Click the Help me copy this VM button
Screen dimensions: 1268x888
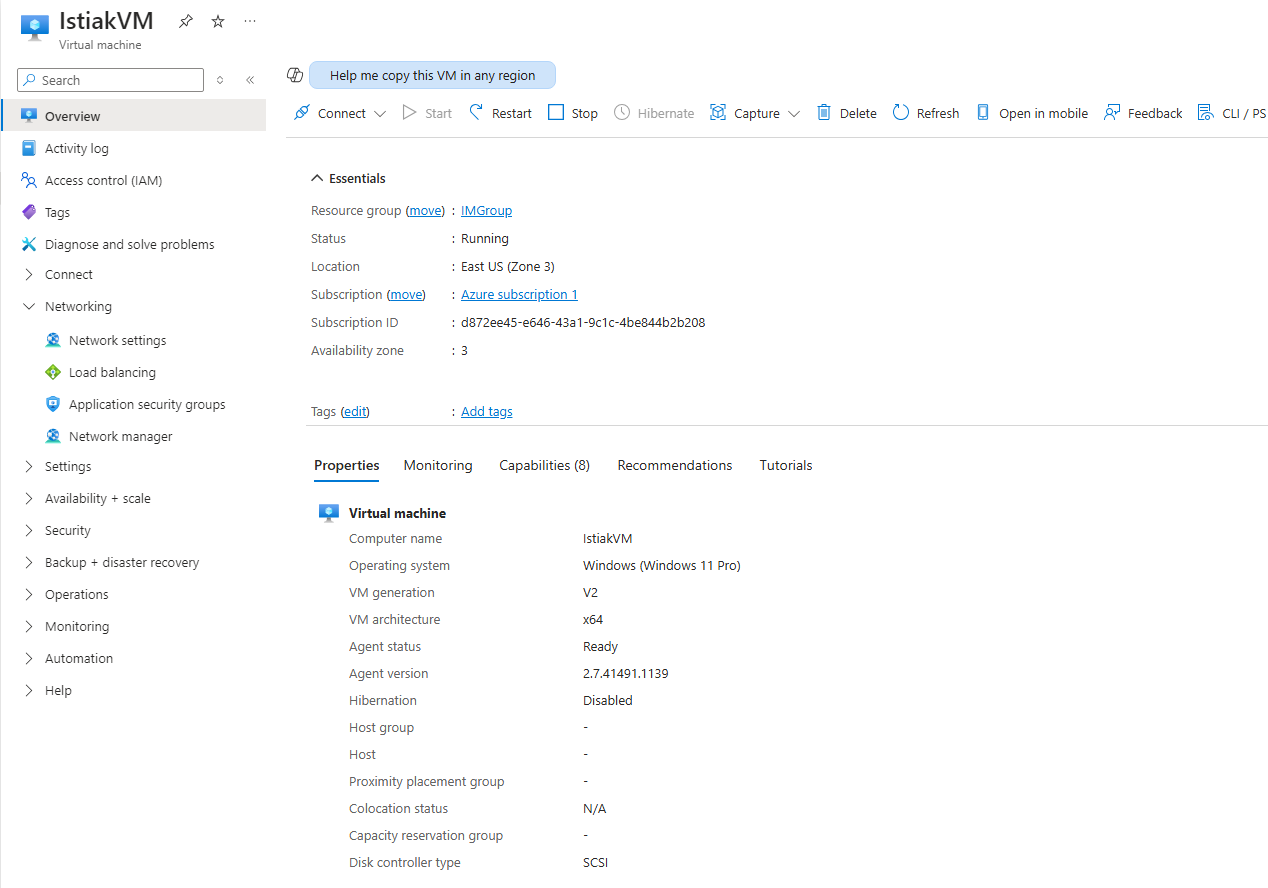432,75
